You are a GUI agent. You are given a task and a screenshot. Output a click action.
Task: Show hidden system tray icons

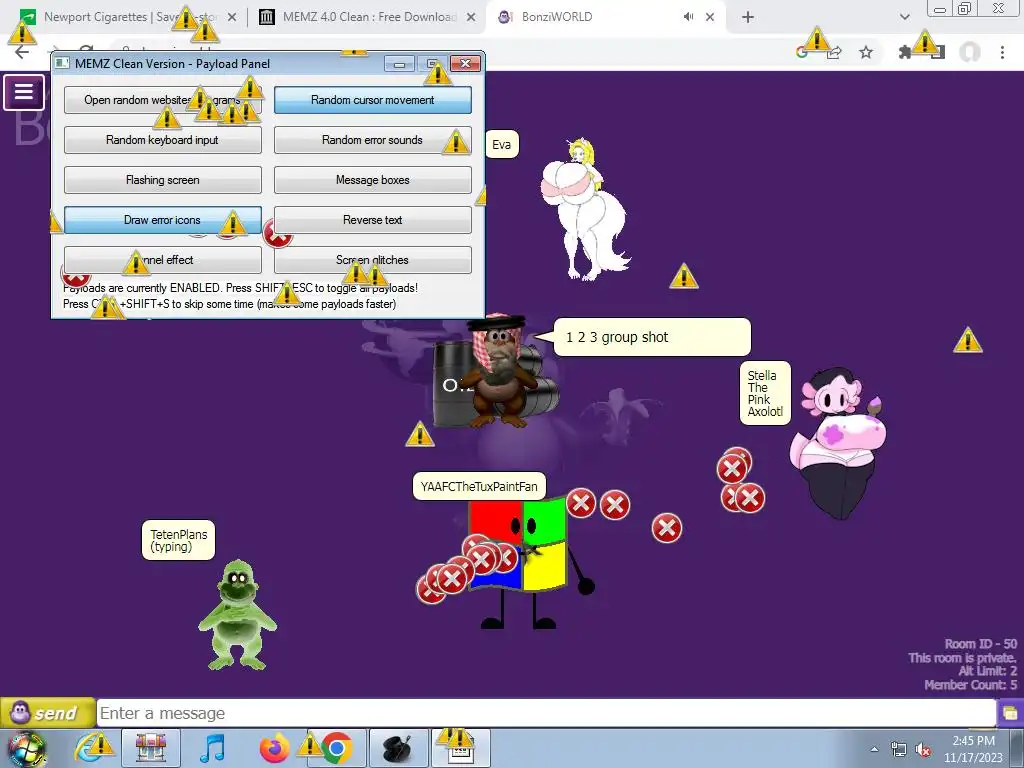[x=874, y=749]
